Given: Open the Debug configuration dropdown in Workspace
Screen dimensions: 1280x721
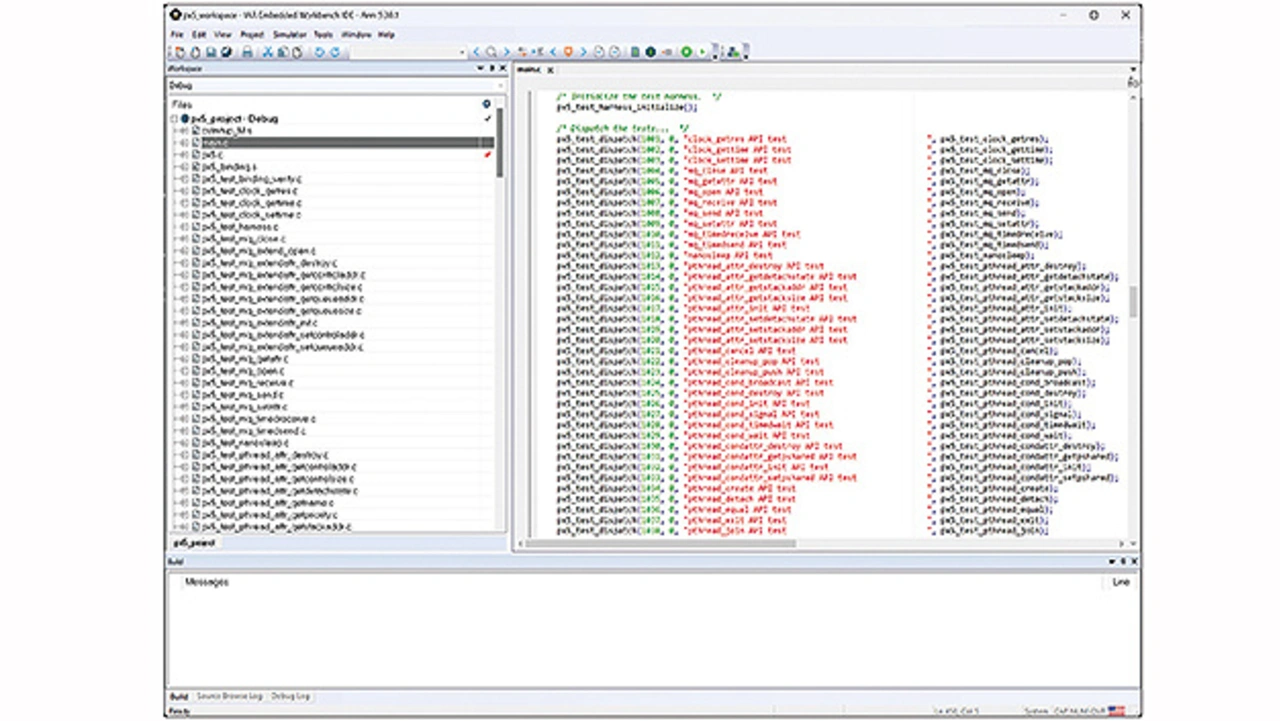Looking at the screenshot, I should pos(500,86).
